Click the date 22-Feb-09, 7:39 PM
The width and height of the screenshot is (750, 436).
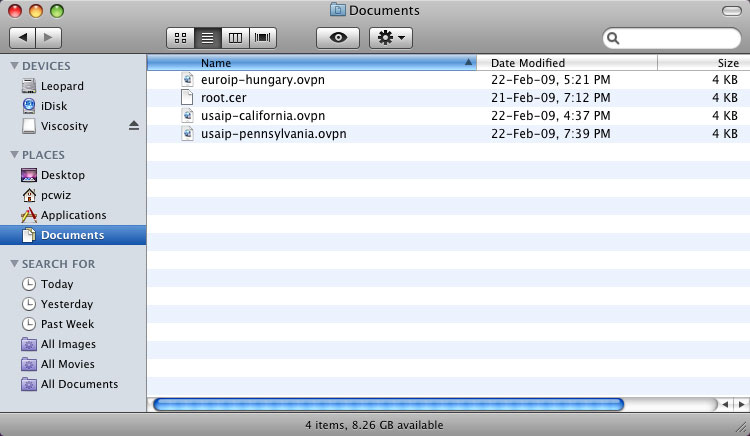551,133
